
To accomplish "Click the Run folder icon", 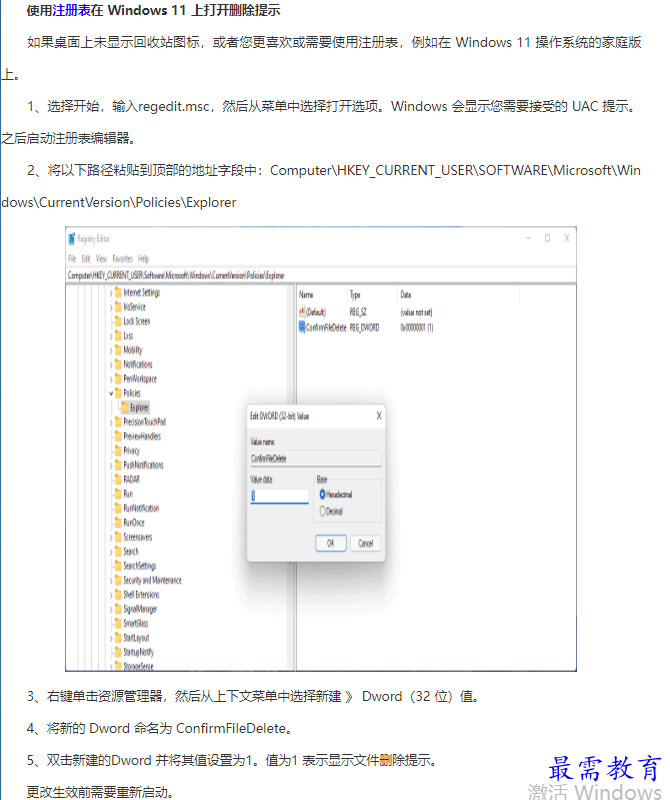I will [118, 493].
